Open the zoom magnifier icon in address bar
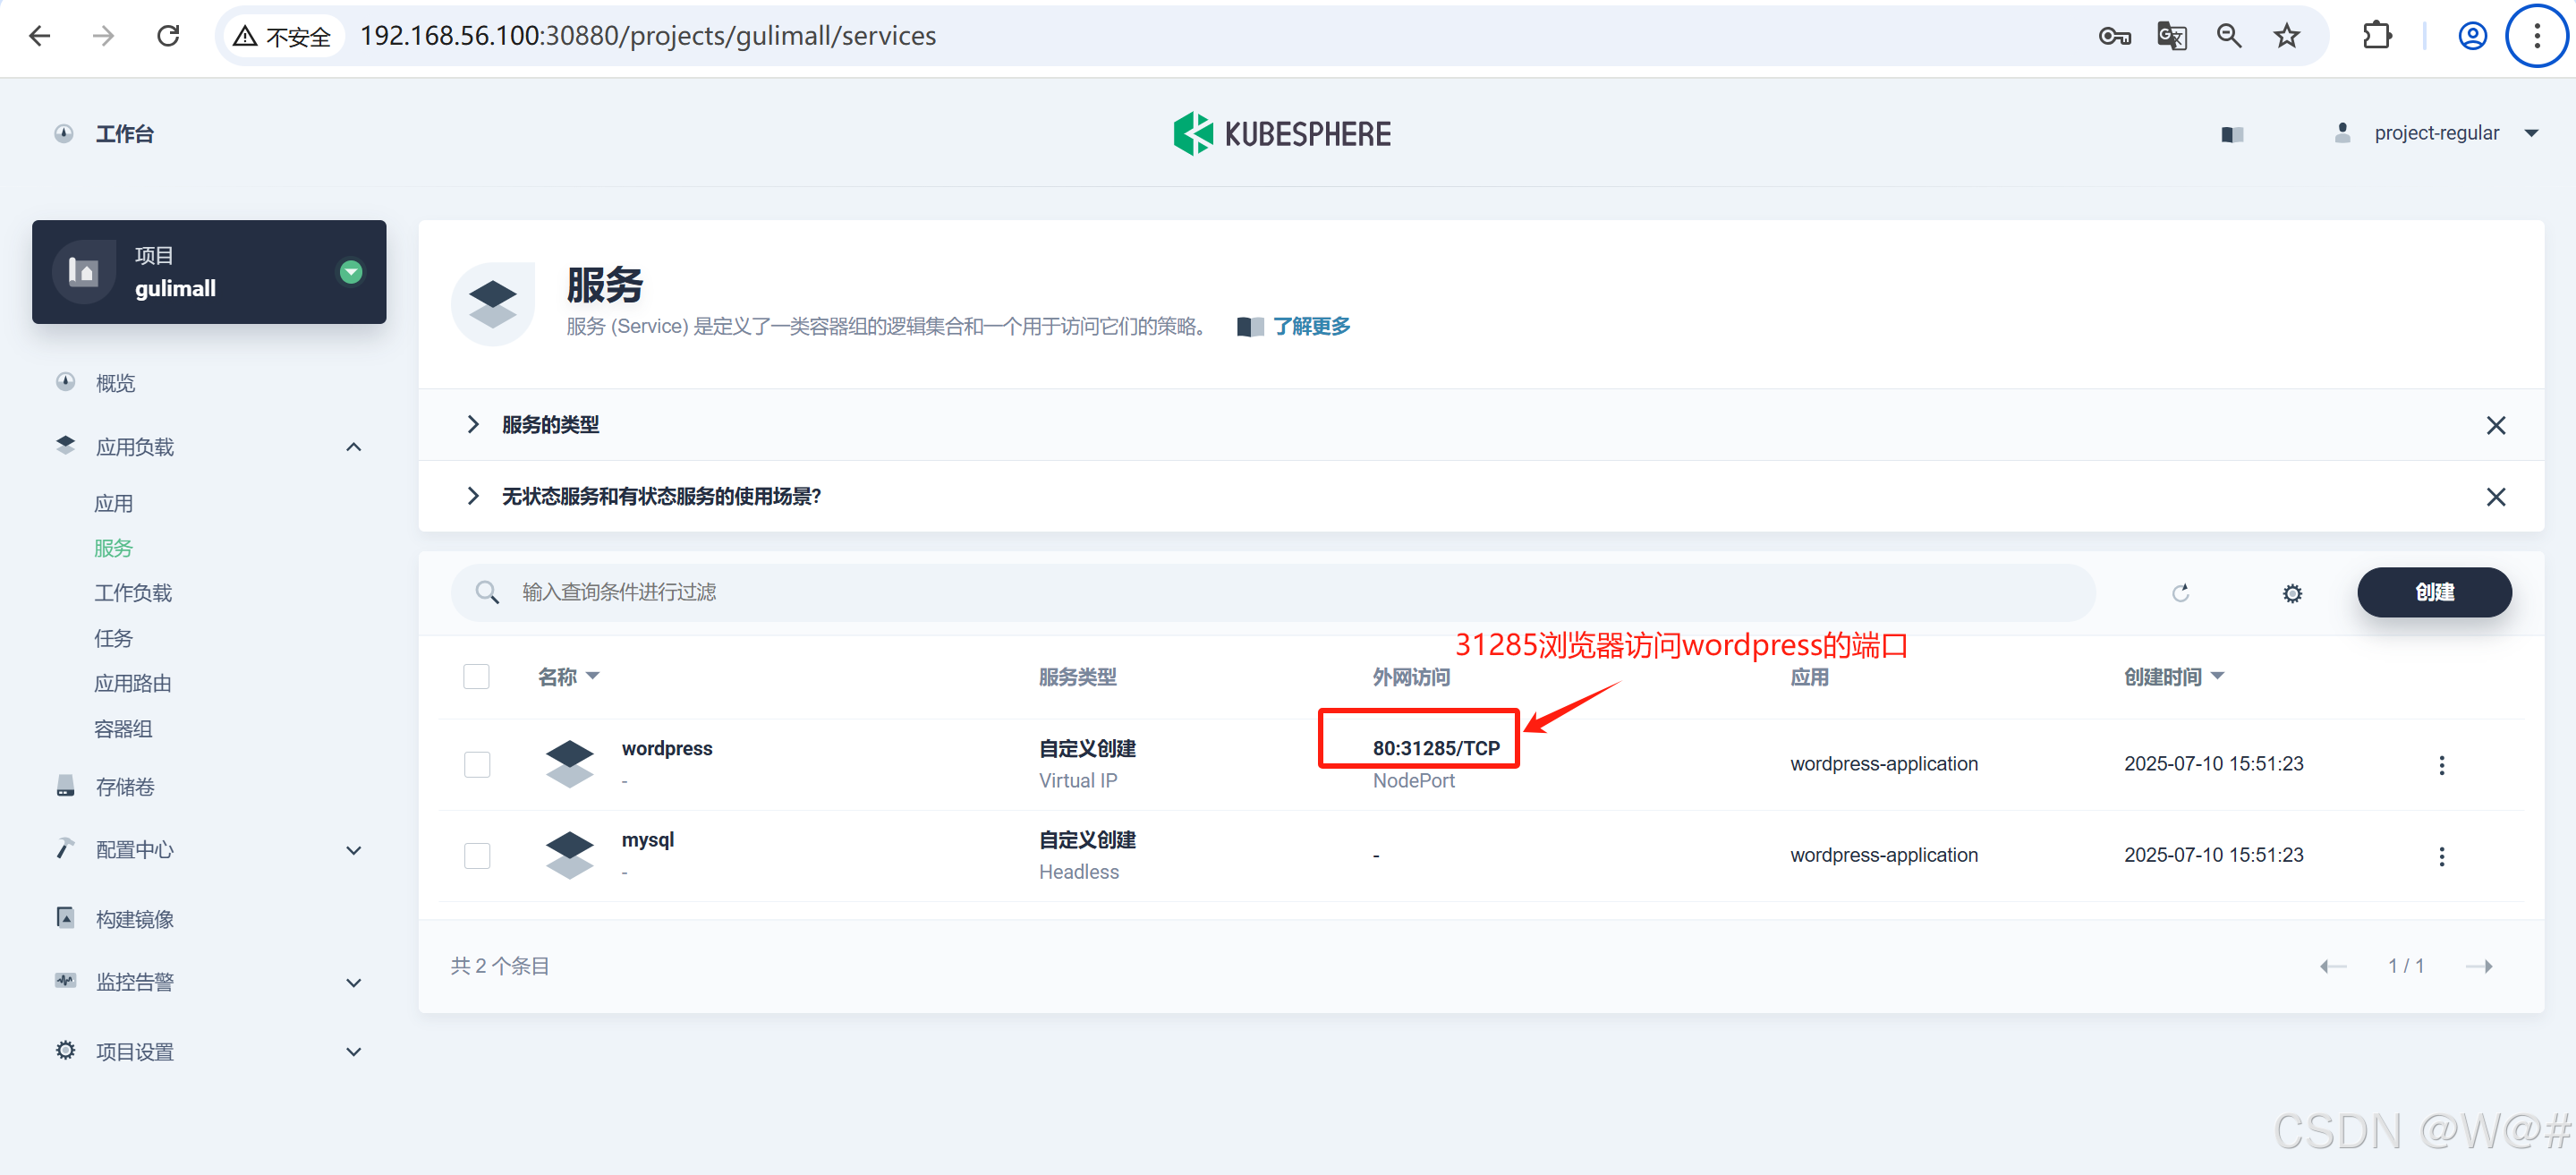This screenshot has height=1175, width=2576. [x=2228, y=37]
